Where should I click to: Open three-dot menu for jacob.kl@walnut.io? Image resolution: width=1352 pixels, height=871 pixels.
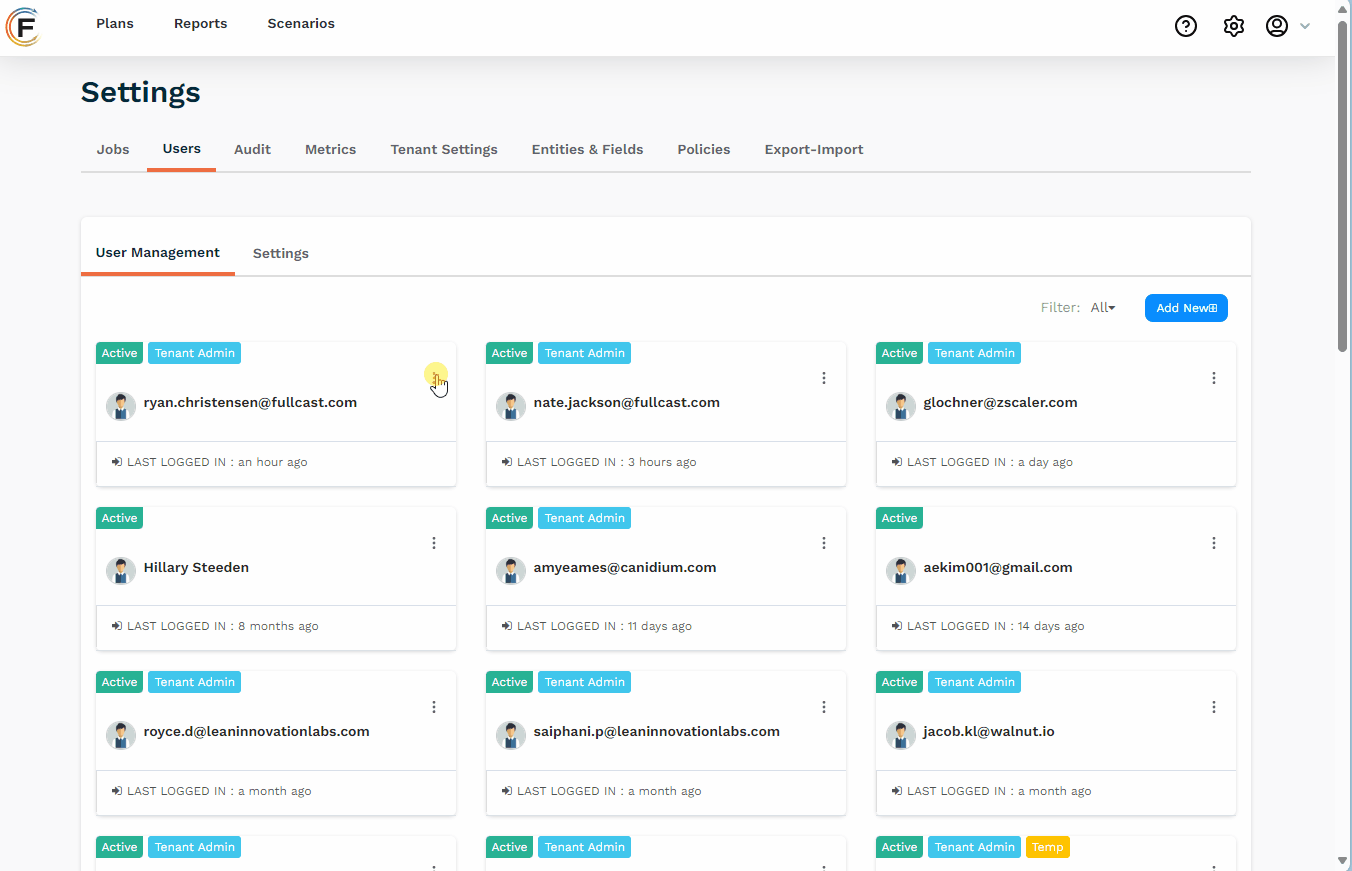pos(1214,707)
